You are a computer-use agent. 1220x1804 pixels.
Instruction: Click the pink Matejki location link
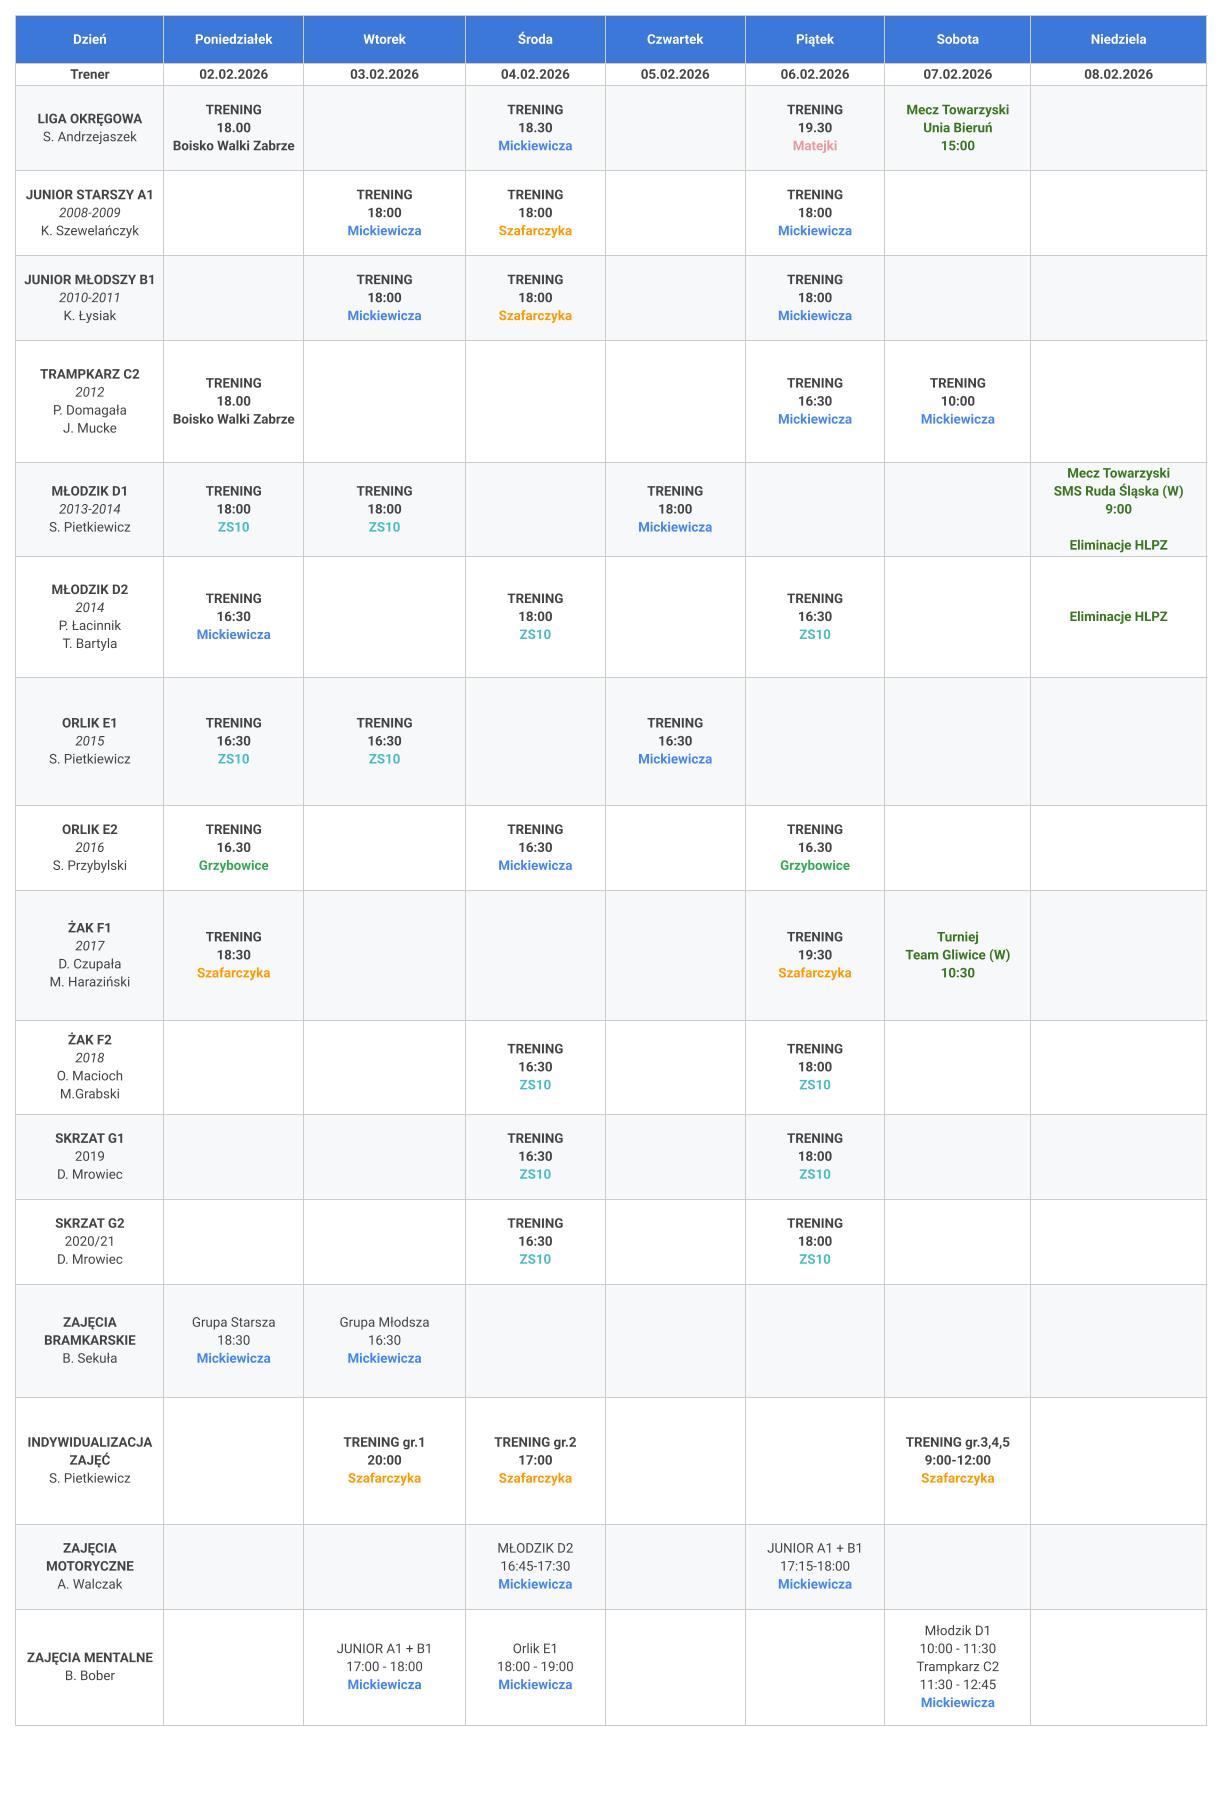(814, 146)
